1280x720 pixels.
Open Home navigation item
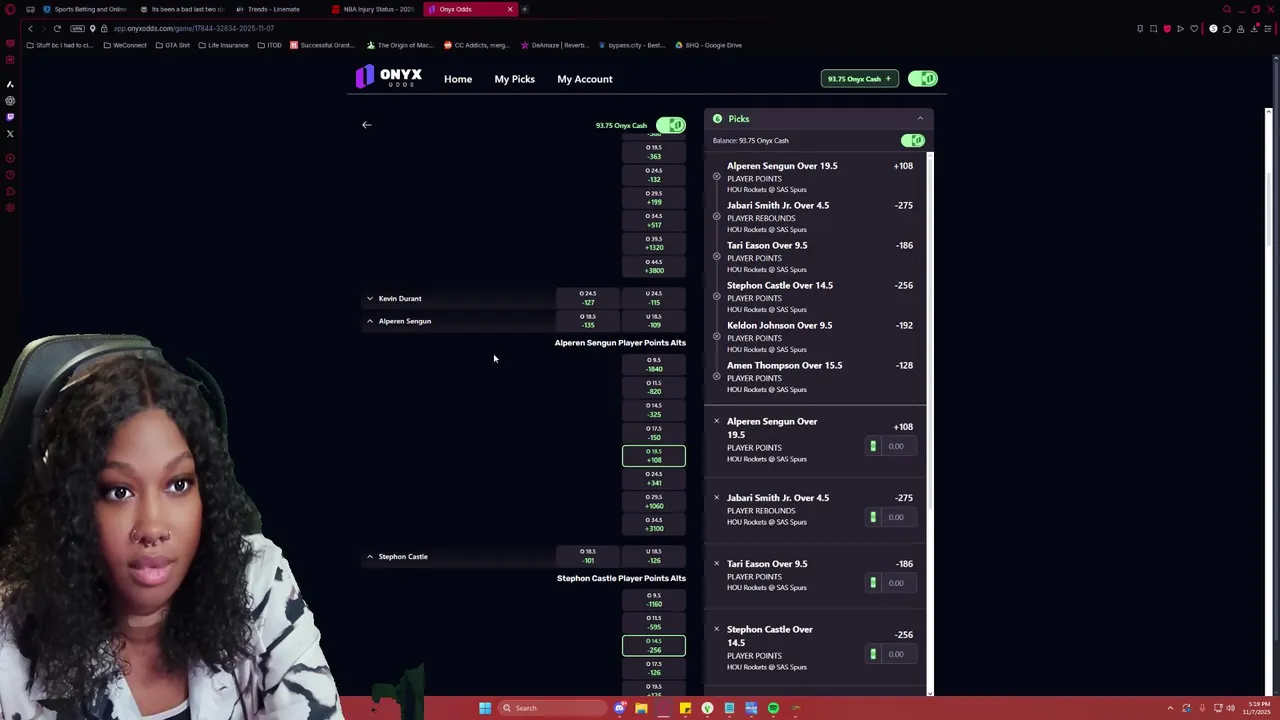point(458,79)
